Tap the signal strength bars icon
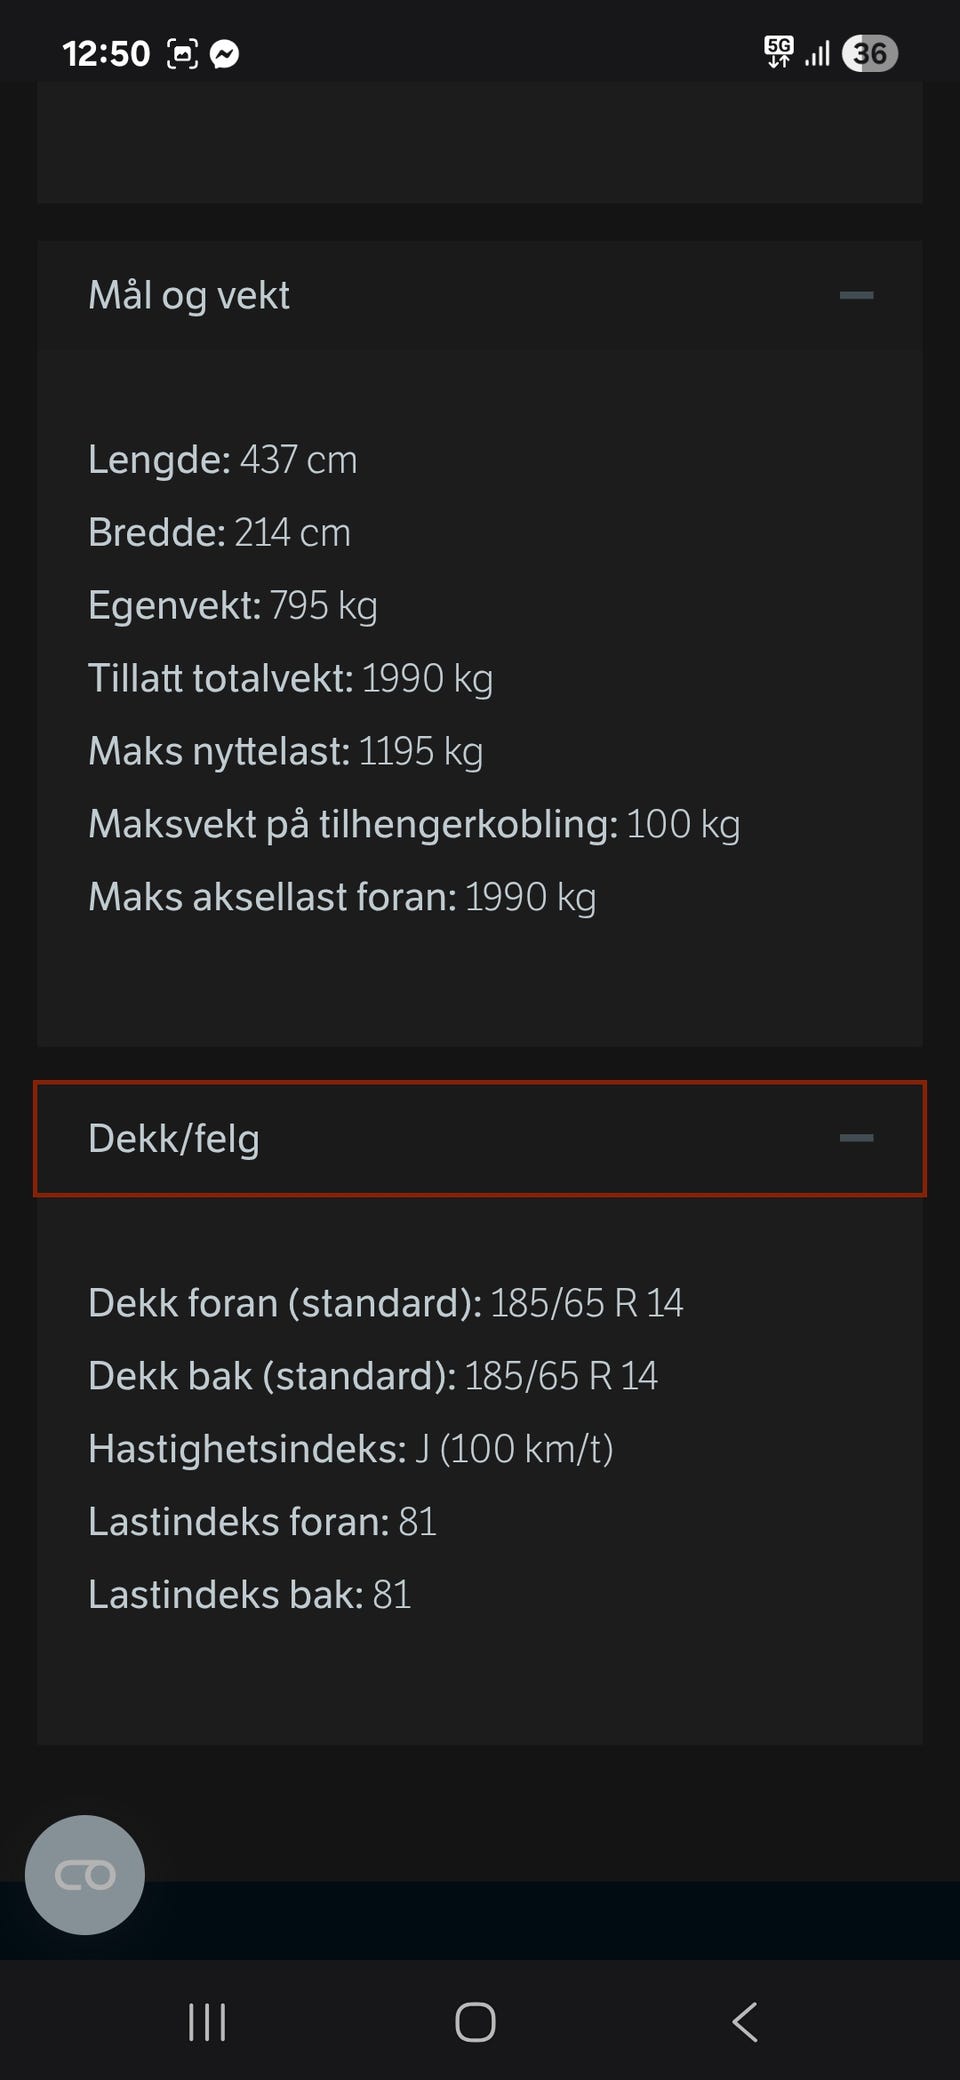 point(818,54)
